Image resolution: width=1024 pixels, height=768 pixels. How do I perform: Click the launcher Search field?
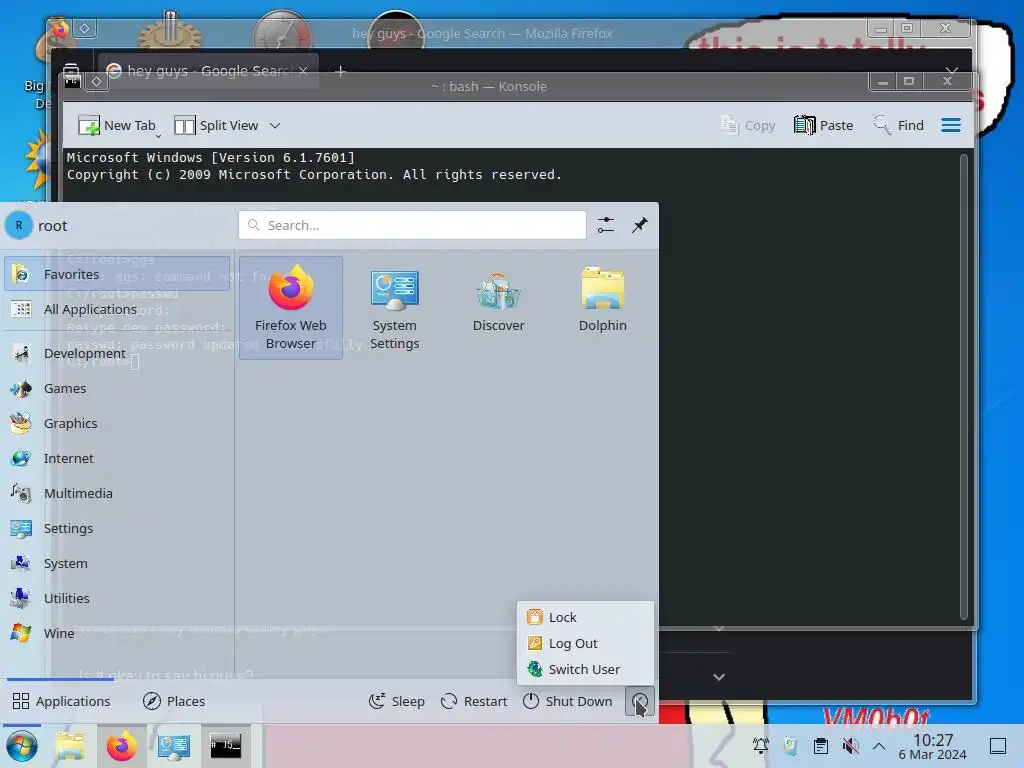pyautogui.click(x=412, y=225)
